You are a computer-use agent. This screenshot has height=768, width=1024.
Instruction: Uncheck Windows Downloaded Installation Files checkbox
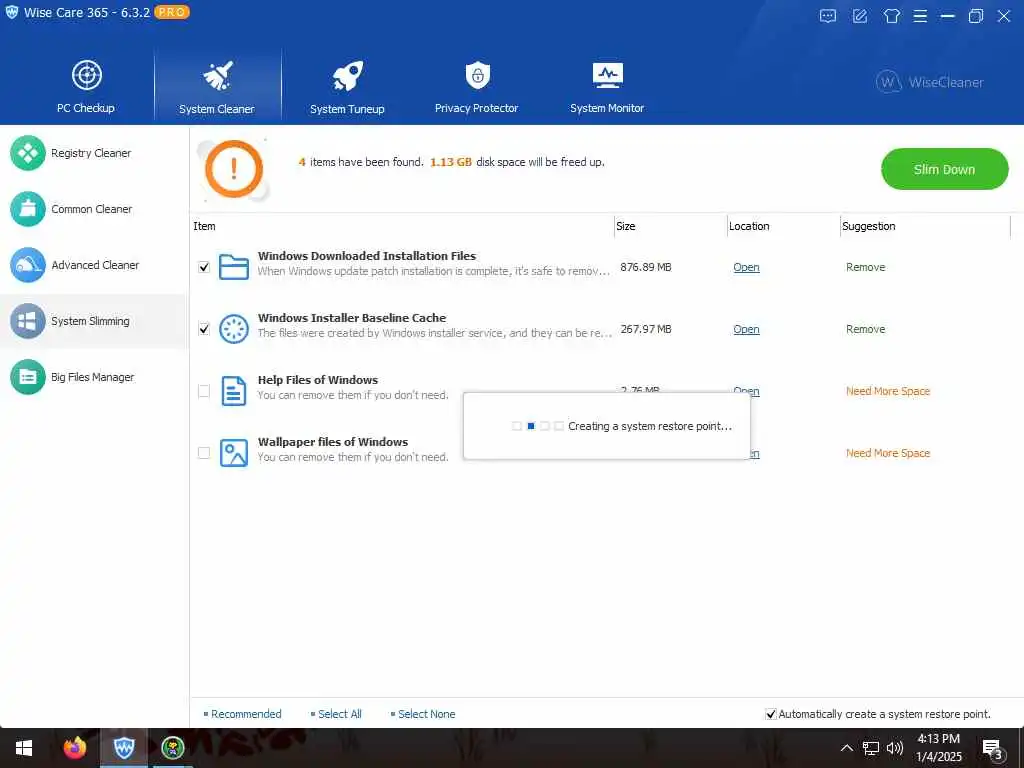(x=204, y=267)
